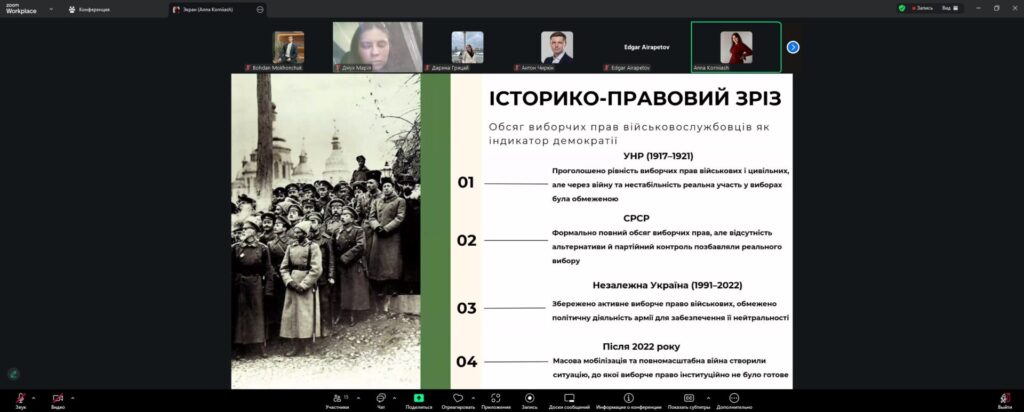Select Anton Cherkun's video thumbnail
The image size is (1024, 412).
tap(557, 48)
